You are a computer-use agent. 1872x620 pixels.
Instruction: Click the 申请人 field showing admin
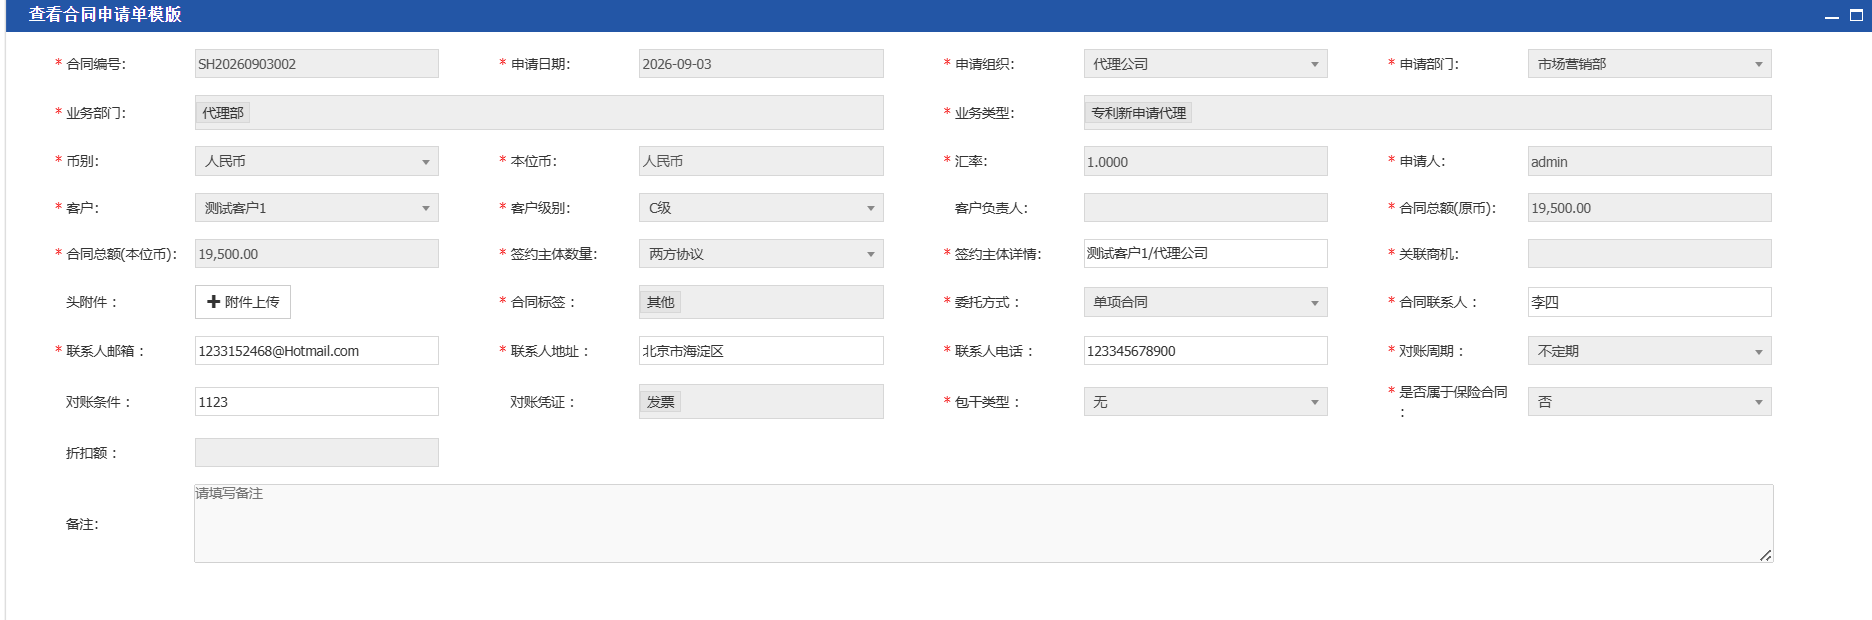[1649, 161]
